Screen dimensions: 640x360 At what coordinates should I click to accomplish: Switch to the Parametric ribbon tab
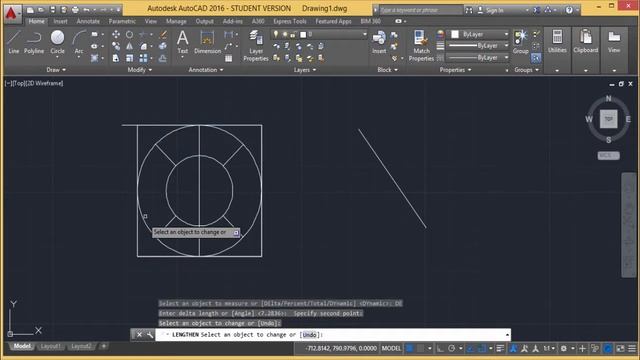(122, 21)
